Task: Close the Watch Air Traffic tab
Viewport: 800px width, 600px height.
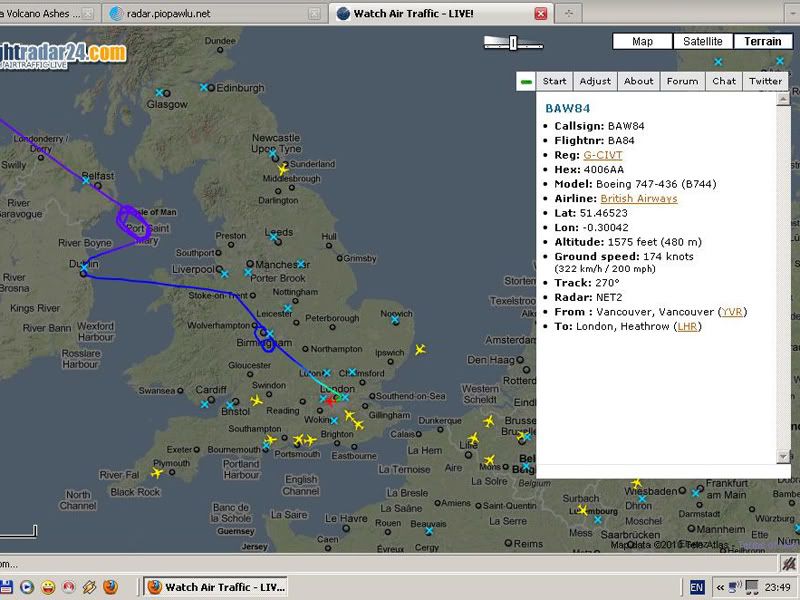Action: point(540,14)
